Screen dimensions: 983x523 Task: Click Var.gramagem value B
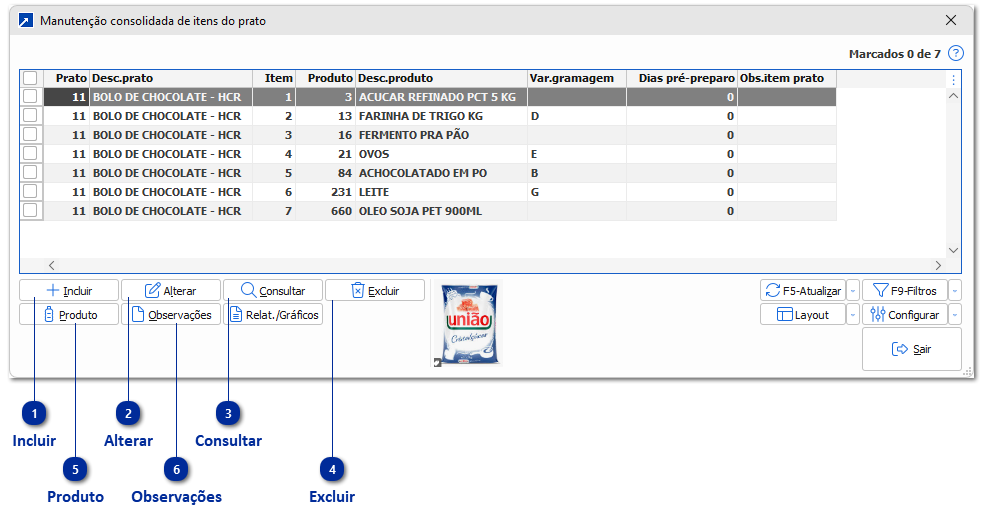pos(577,172)
